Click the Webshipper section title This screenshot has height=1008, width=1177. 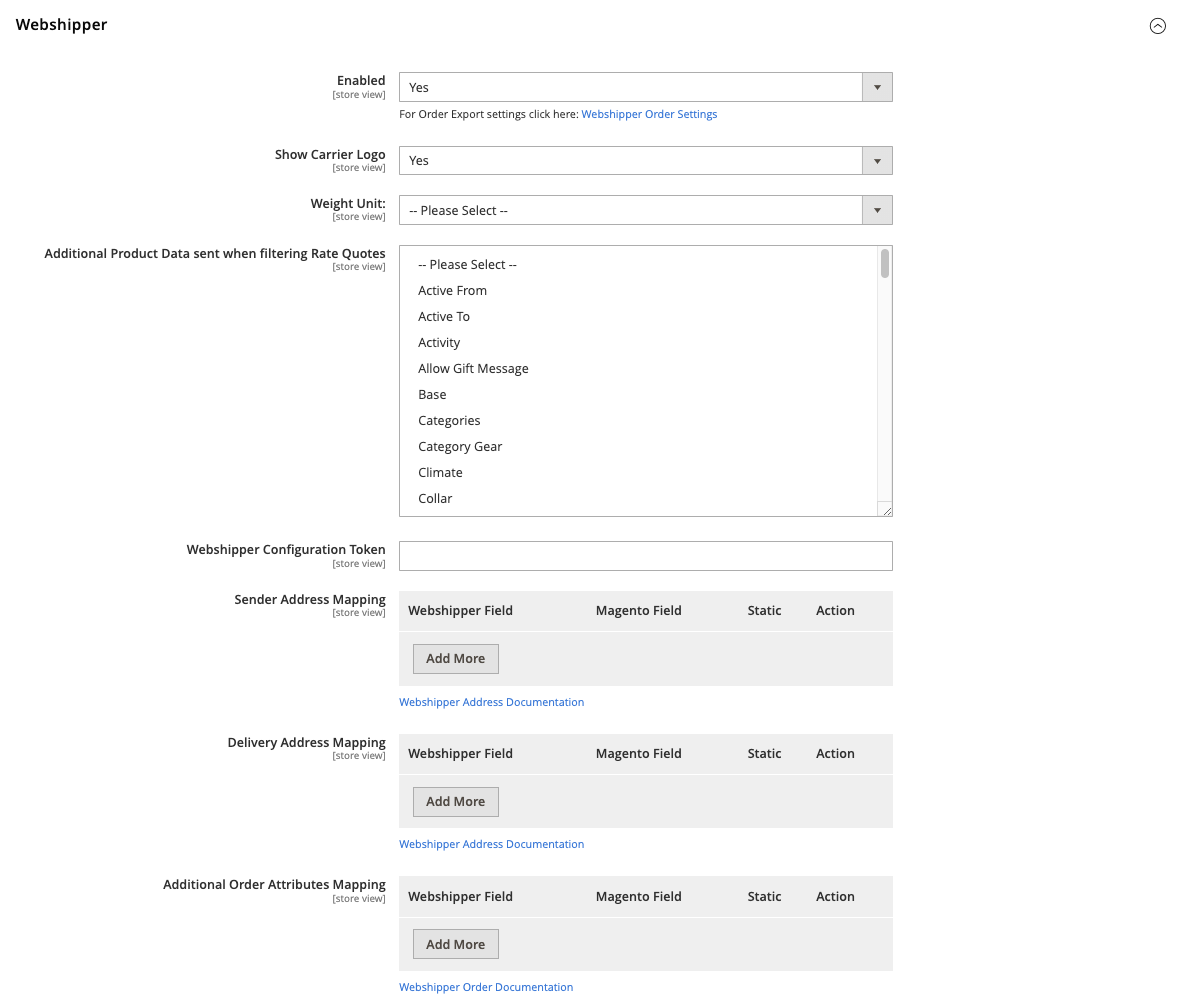tap(62, 25)
